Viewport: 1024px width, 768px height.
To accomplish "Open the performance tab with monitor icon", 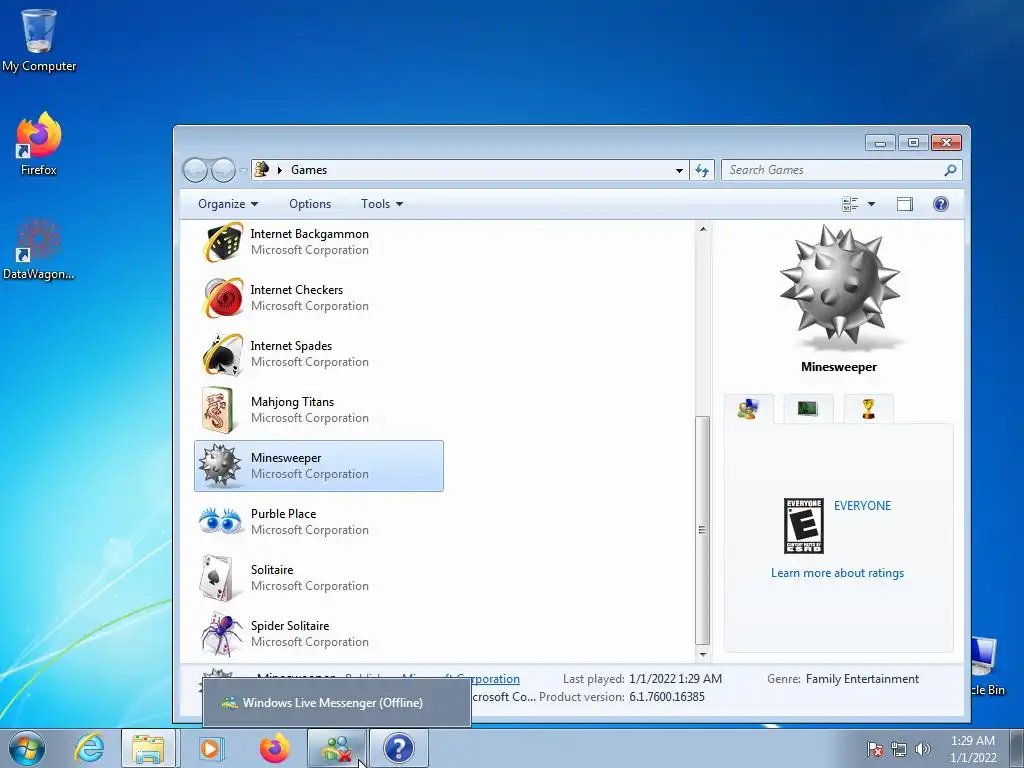I will (x=808, y=409).
